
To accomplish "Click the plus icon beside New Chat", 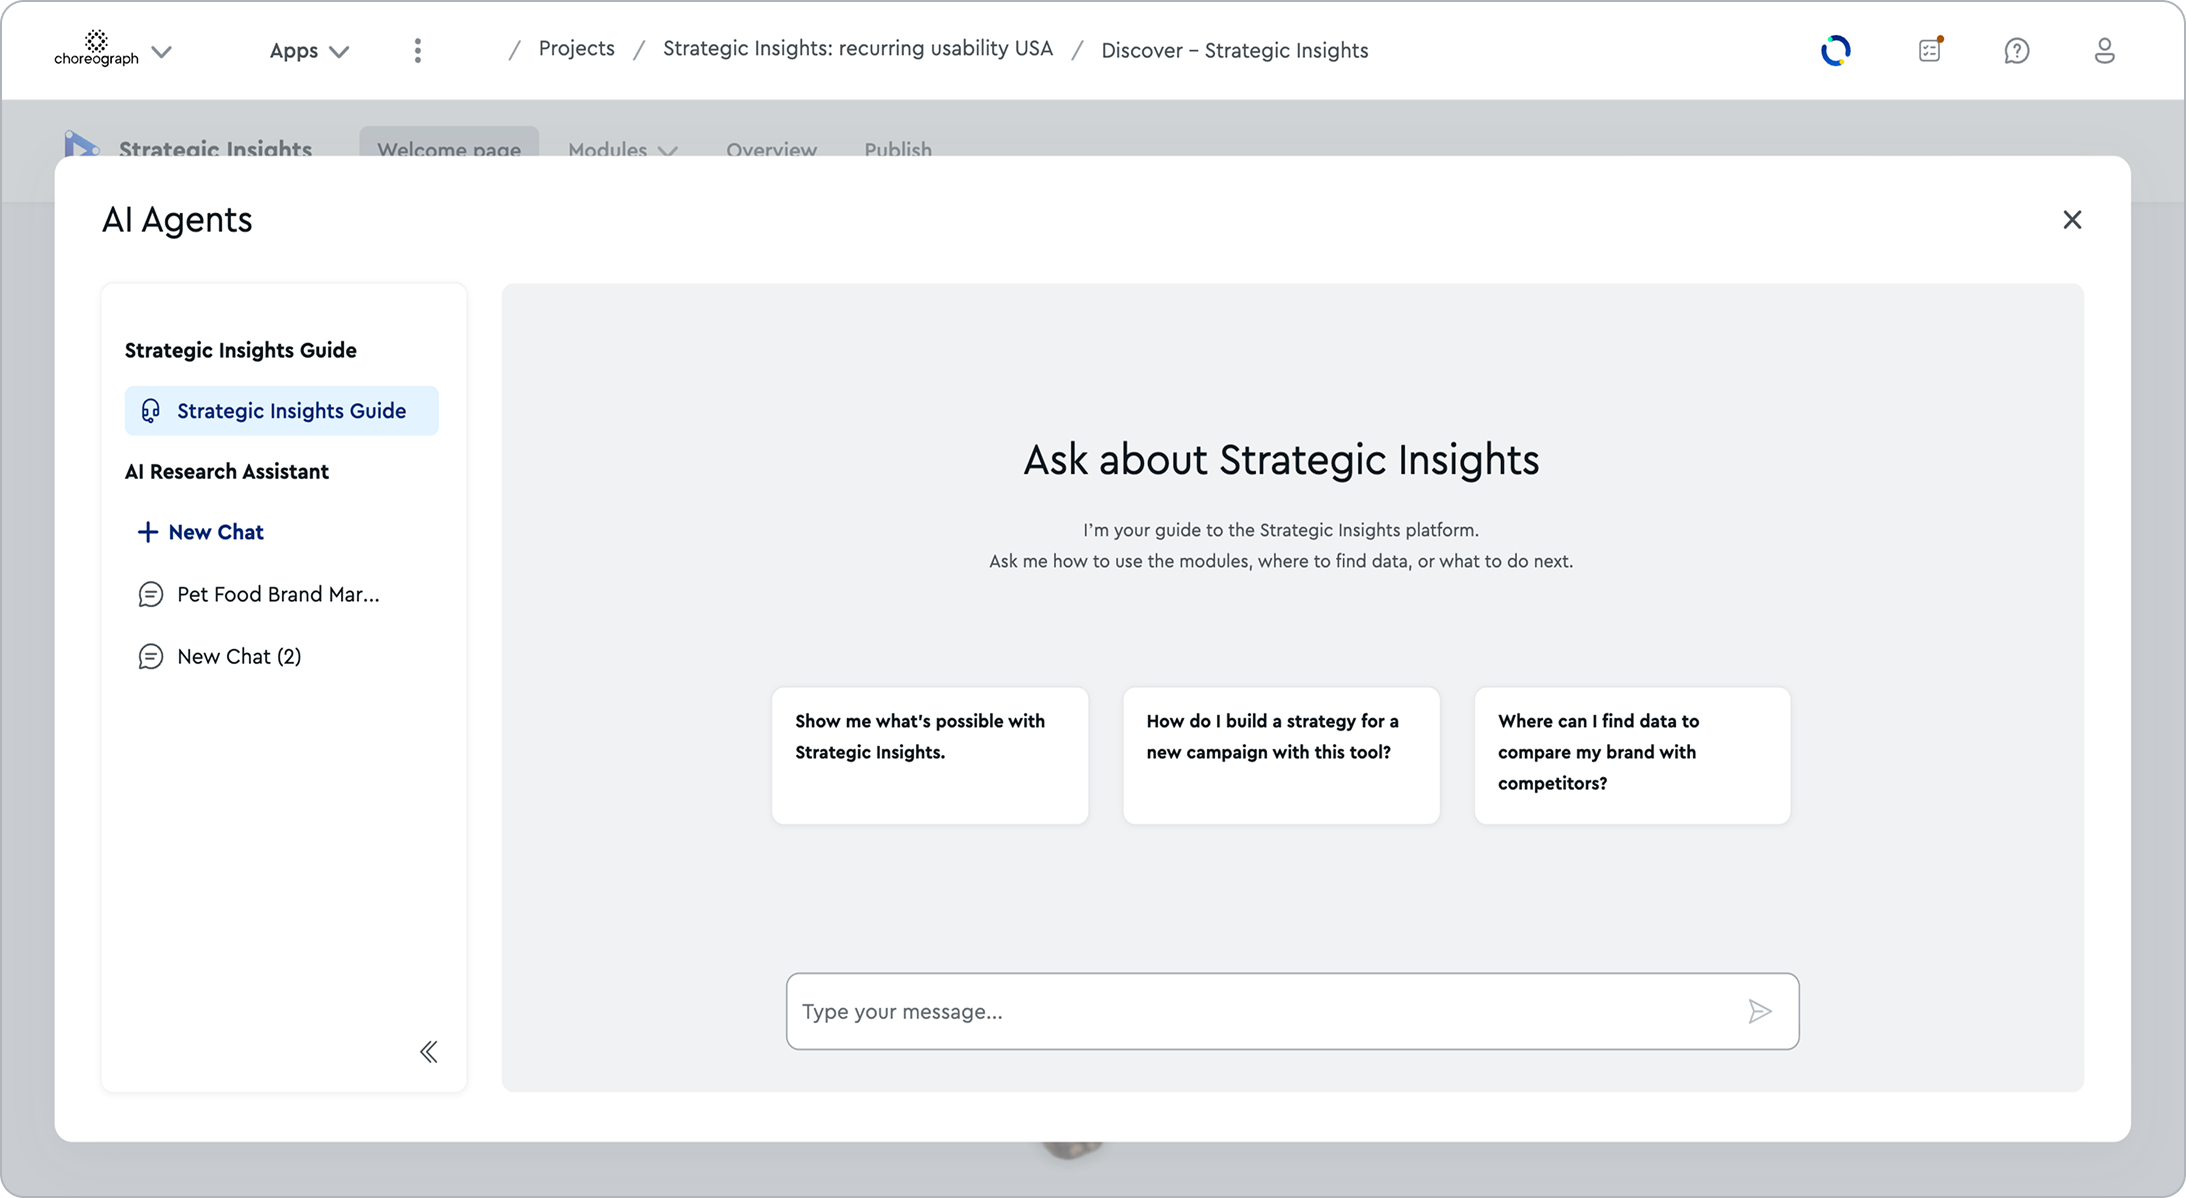I will [x=147, y=532].
